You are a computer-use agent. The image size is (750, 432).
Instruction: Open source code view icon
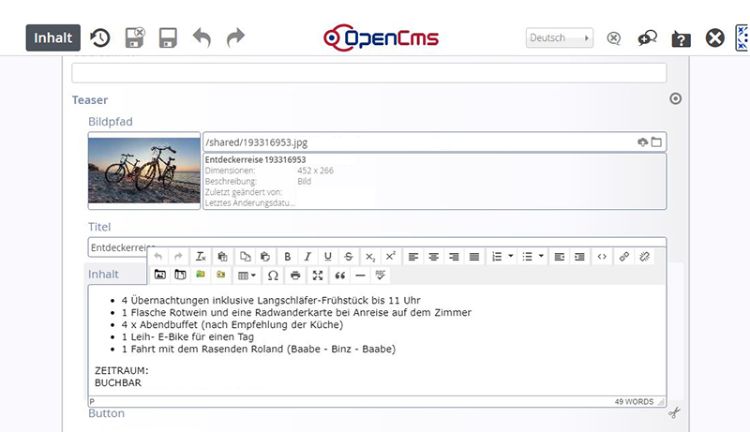point(602,257)
